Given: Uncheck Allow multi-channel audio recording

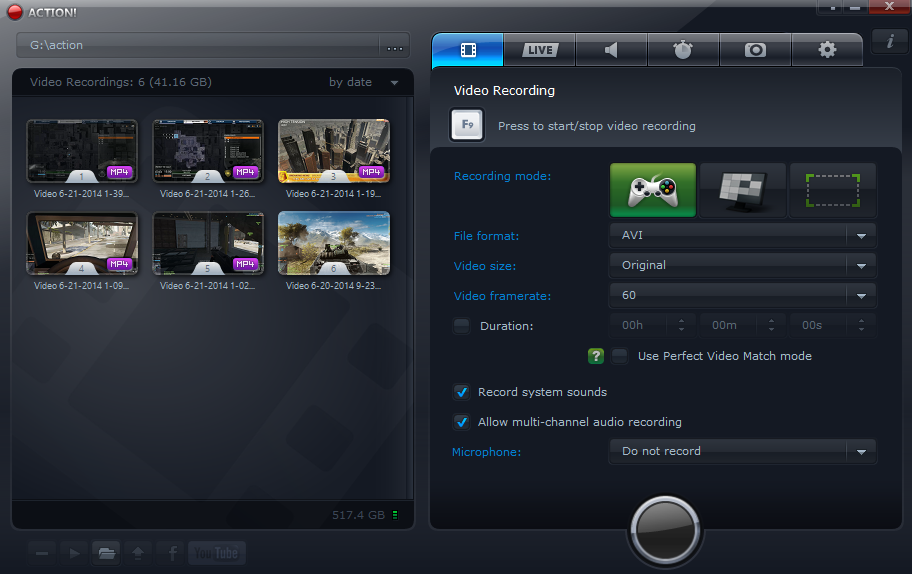Looking at the screenshot, I should tap(462, 422).
